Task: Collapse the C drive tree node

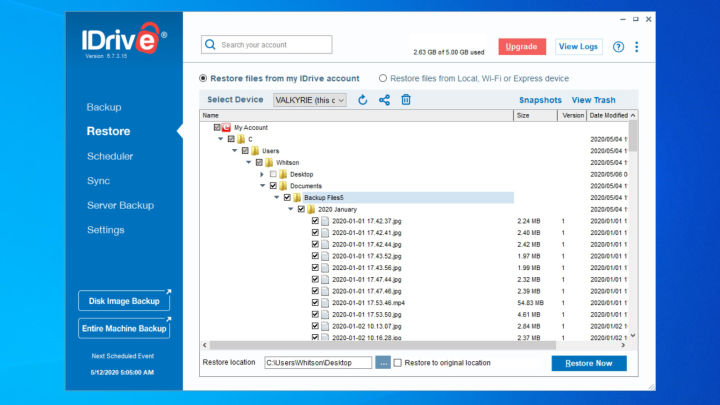Action: 220,139
